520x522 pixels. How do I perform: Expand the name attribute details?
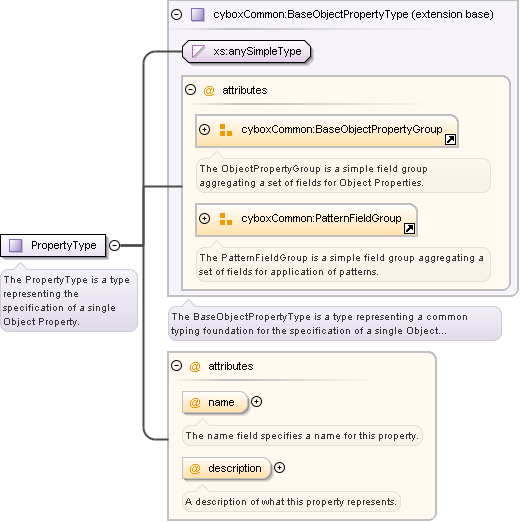tap(256, 402)
